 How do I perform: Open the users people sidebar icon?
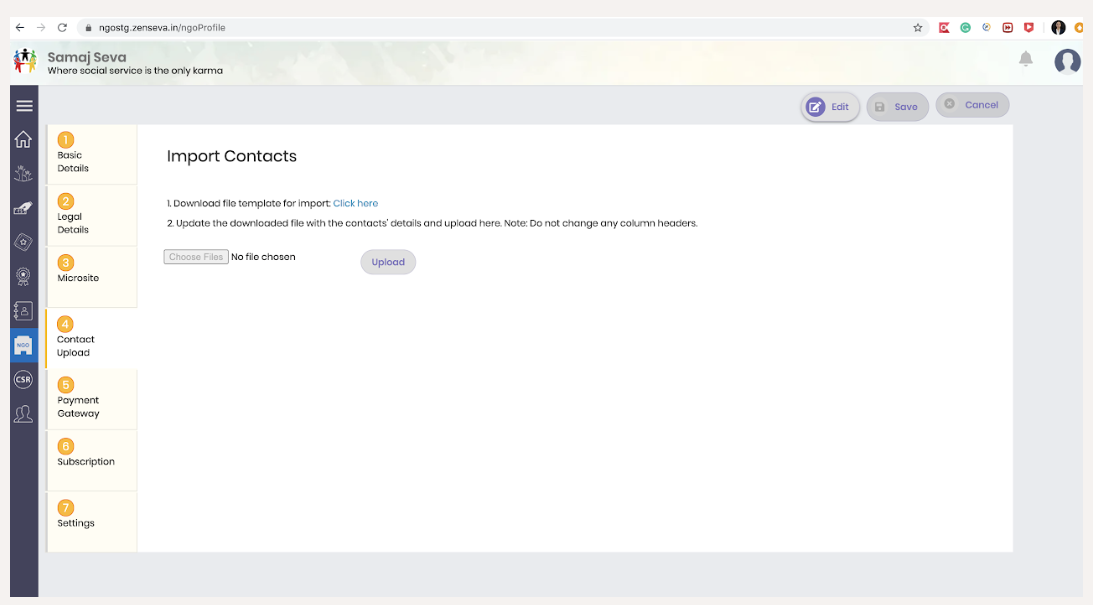click(x=23, y=414)
